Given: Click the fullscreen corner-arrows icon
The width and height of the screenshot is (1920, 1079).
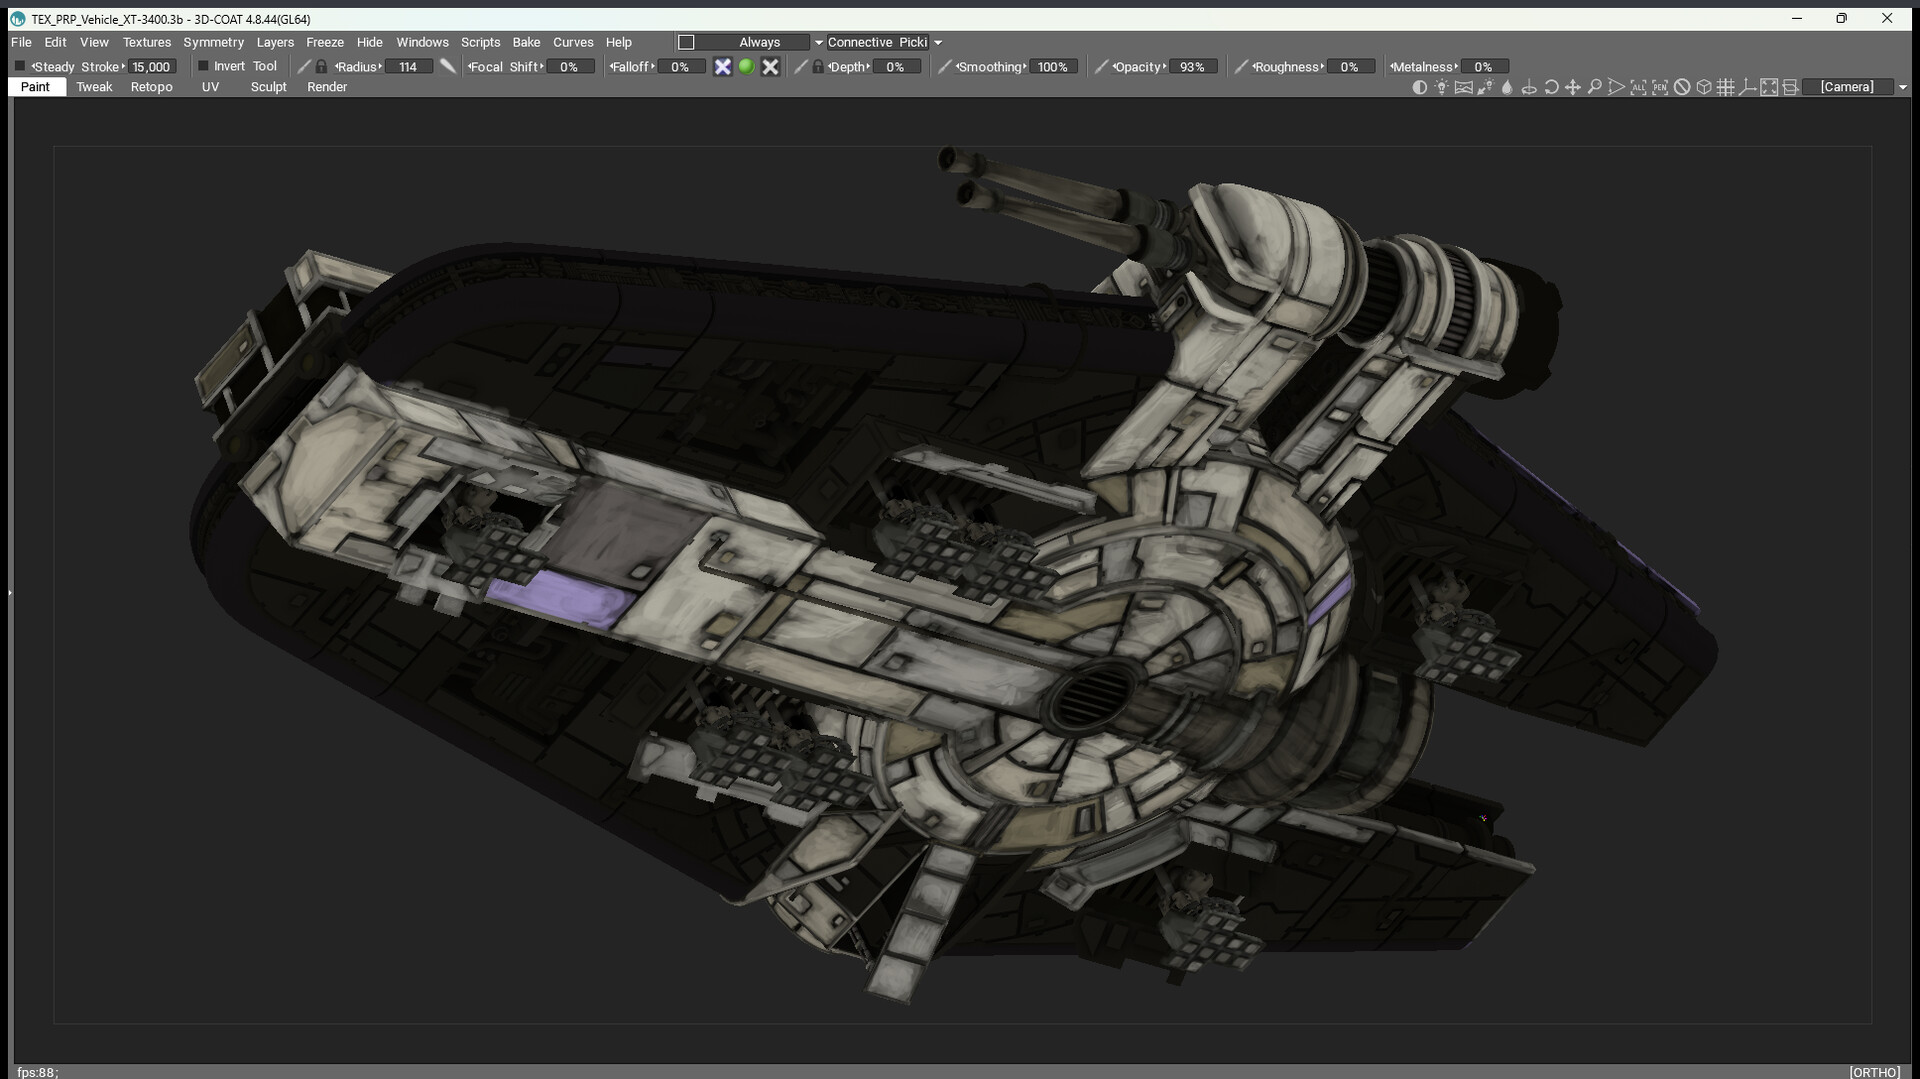Looking at the screenshot, I should coord(1769,87).
